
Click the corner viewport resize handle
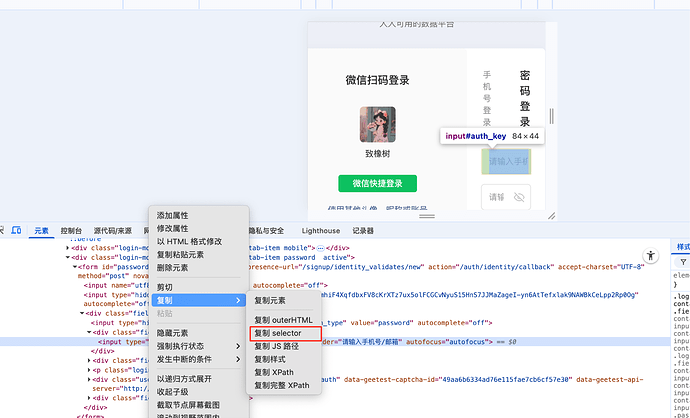[x=551, y=216]
